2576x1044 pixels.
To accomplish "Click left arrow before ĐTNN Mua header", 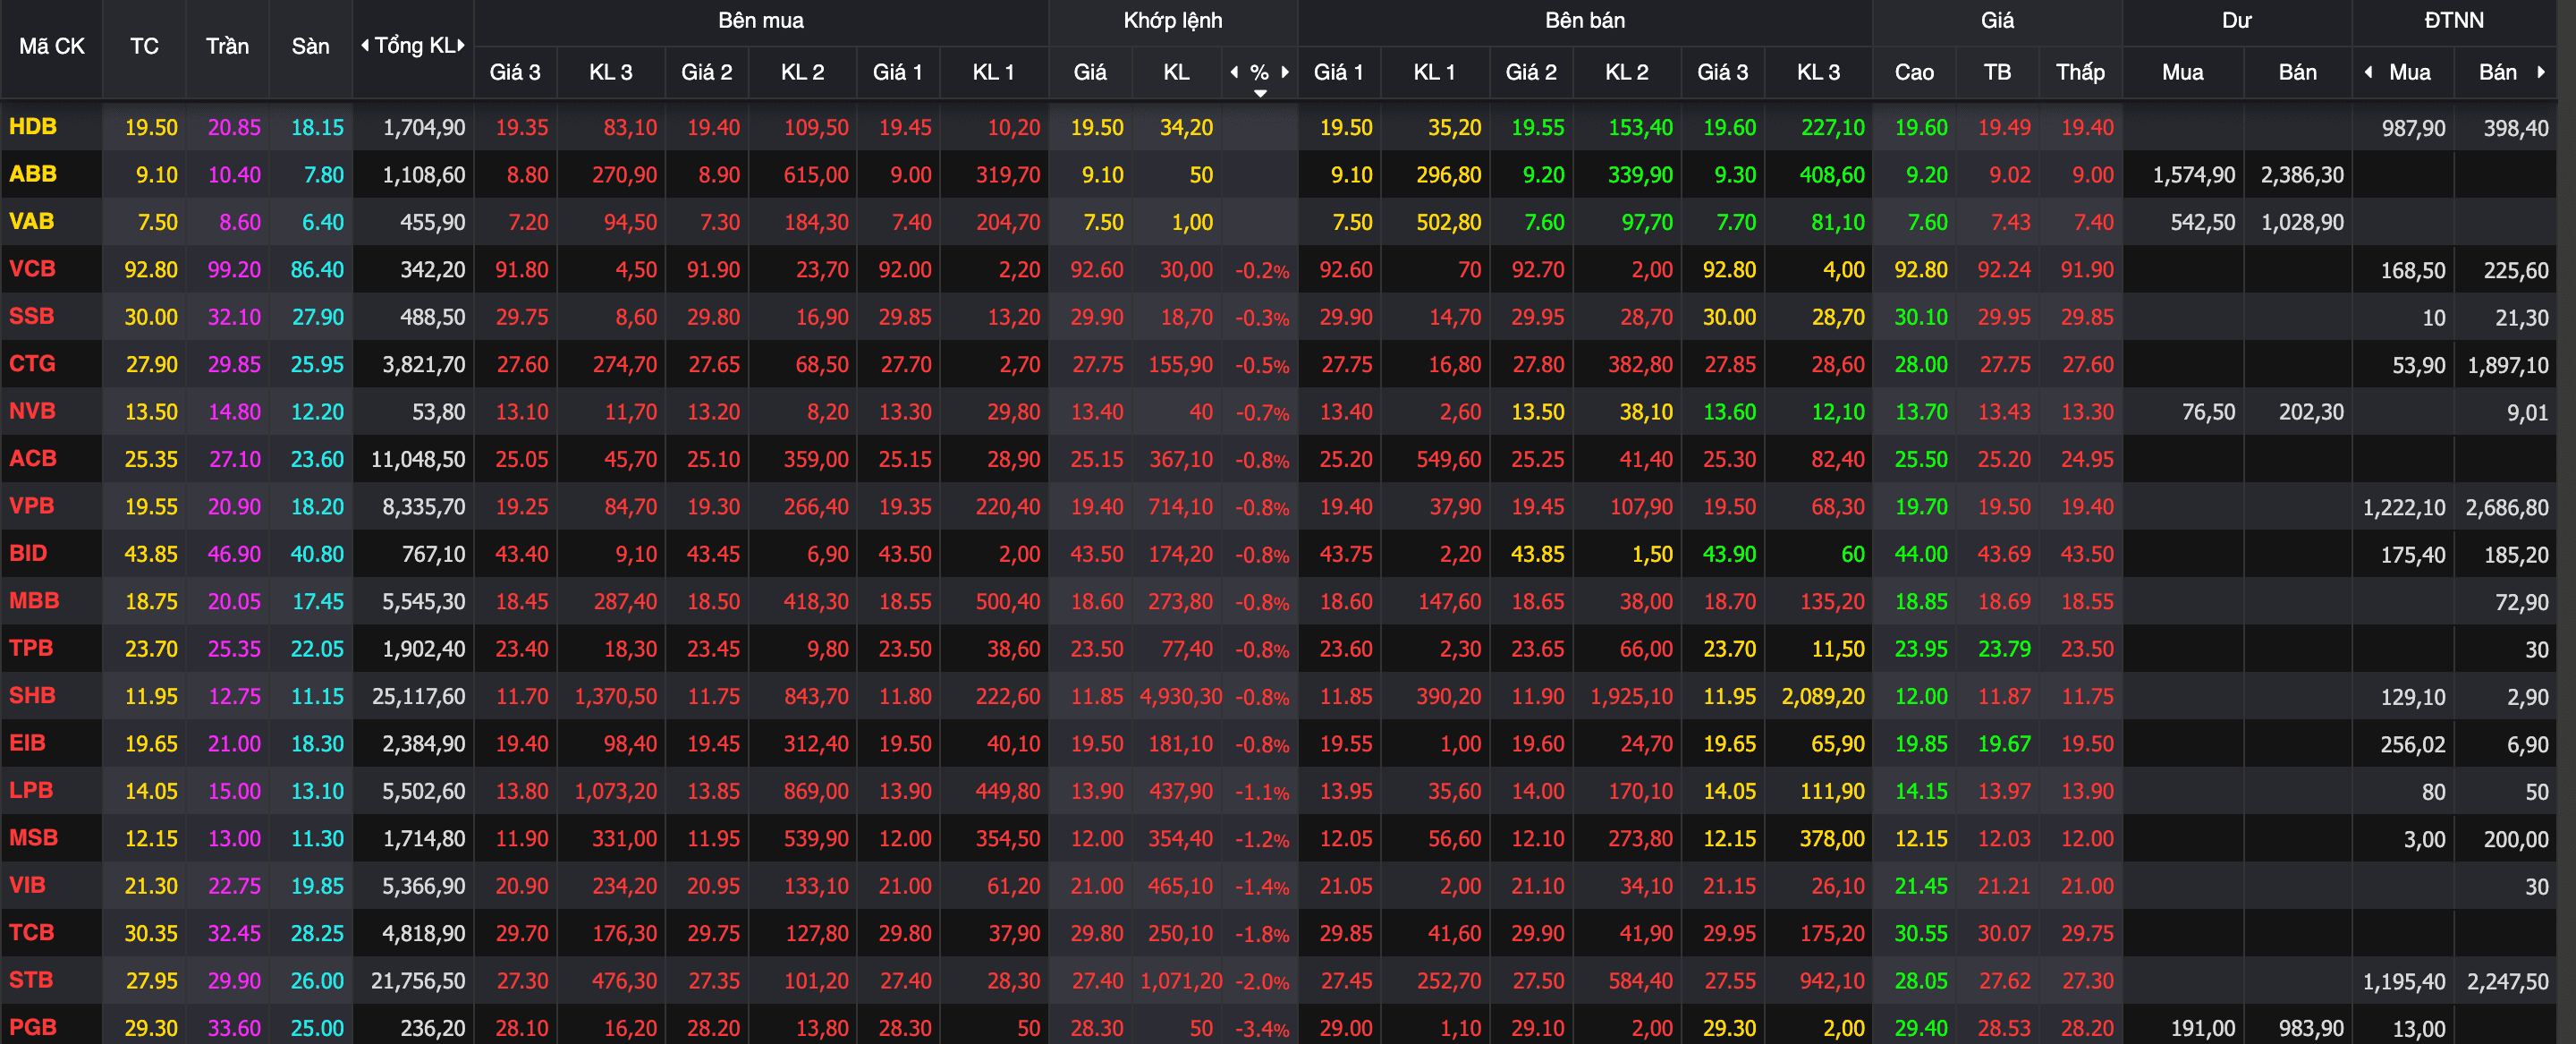I will 2368,72.
